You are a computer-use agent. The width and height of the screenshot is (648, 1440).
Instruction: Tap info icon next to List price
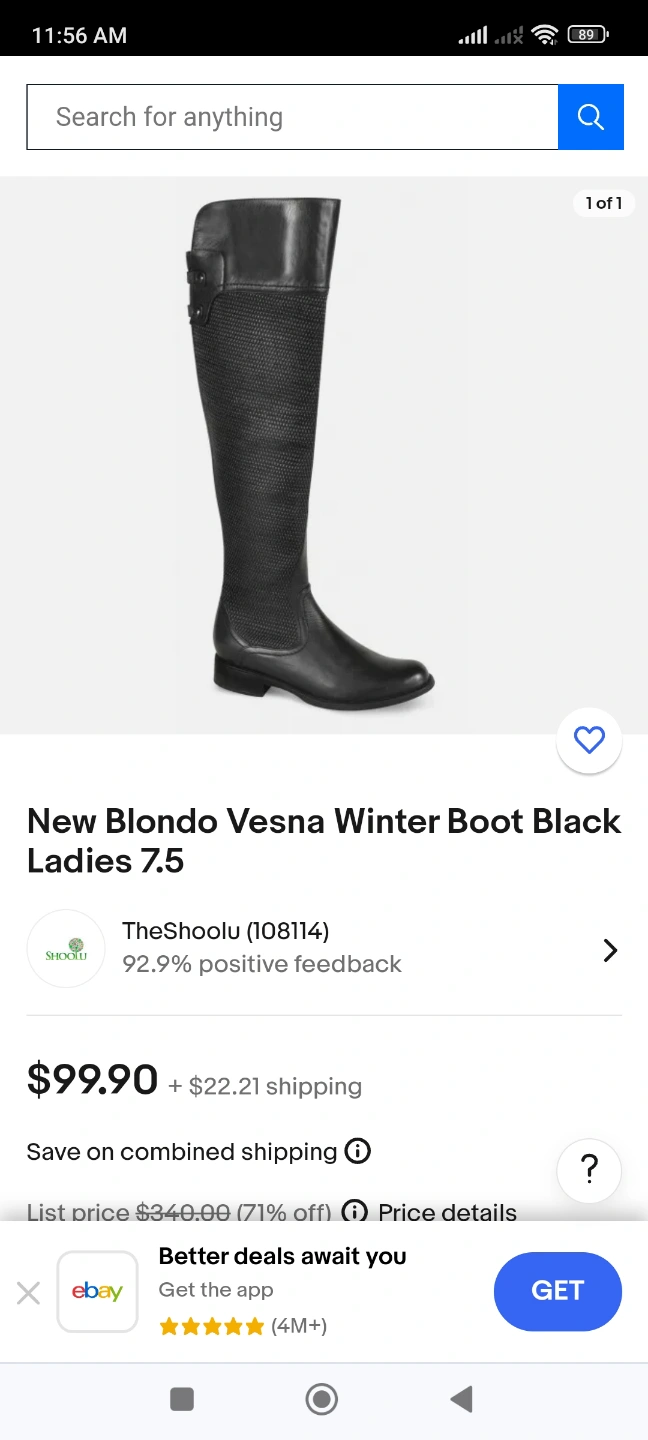pos(354,1212)
